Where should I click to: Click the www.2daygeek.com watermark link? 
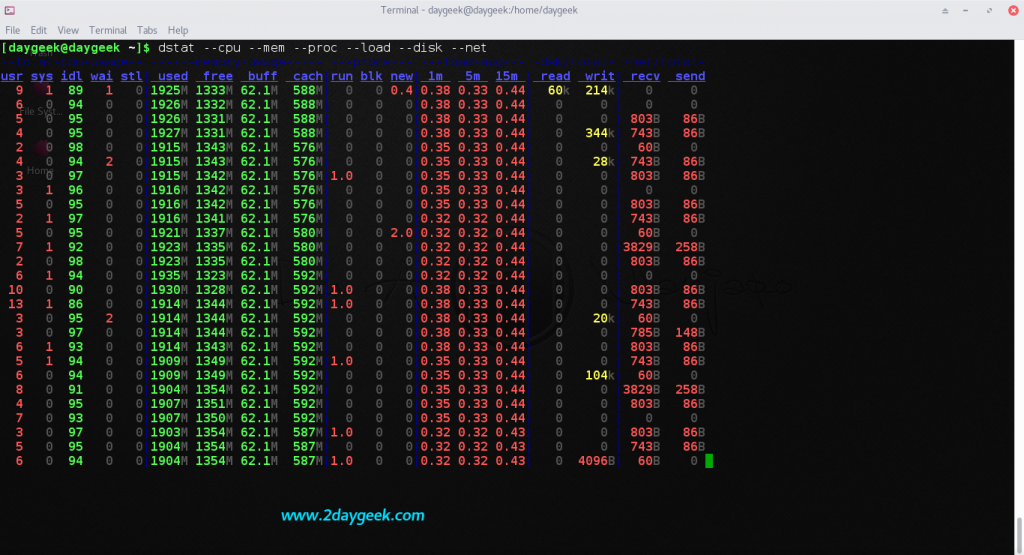353,516
